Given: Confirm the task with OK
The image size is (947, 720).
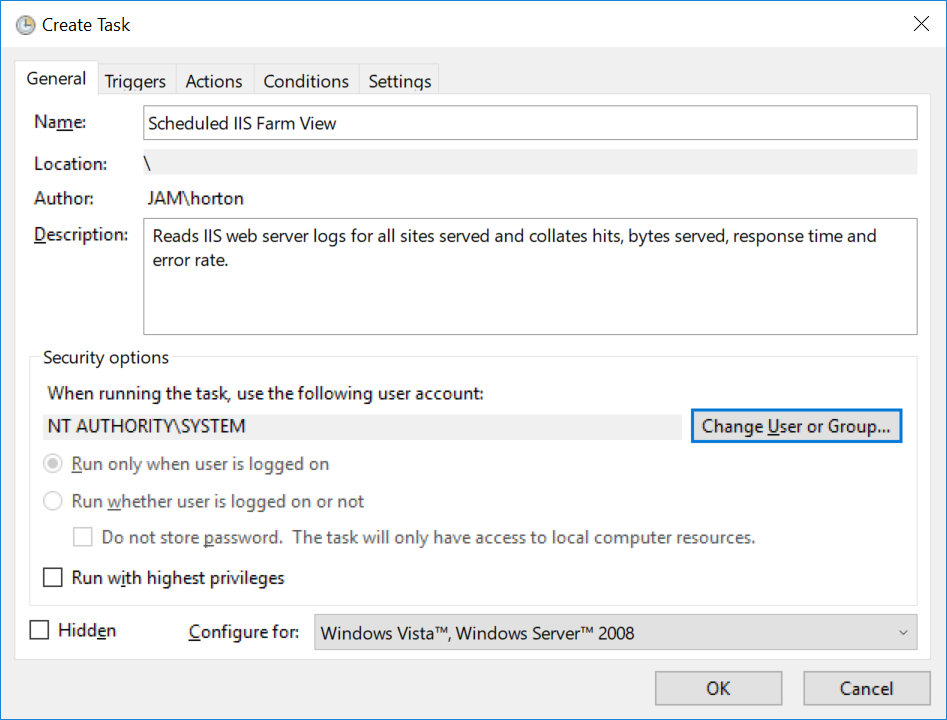Looking at the screenshot, I should tap(718, 688).
